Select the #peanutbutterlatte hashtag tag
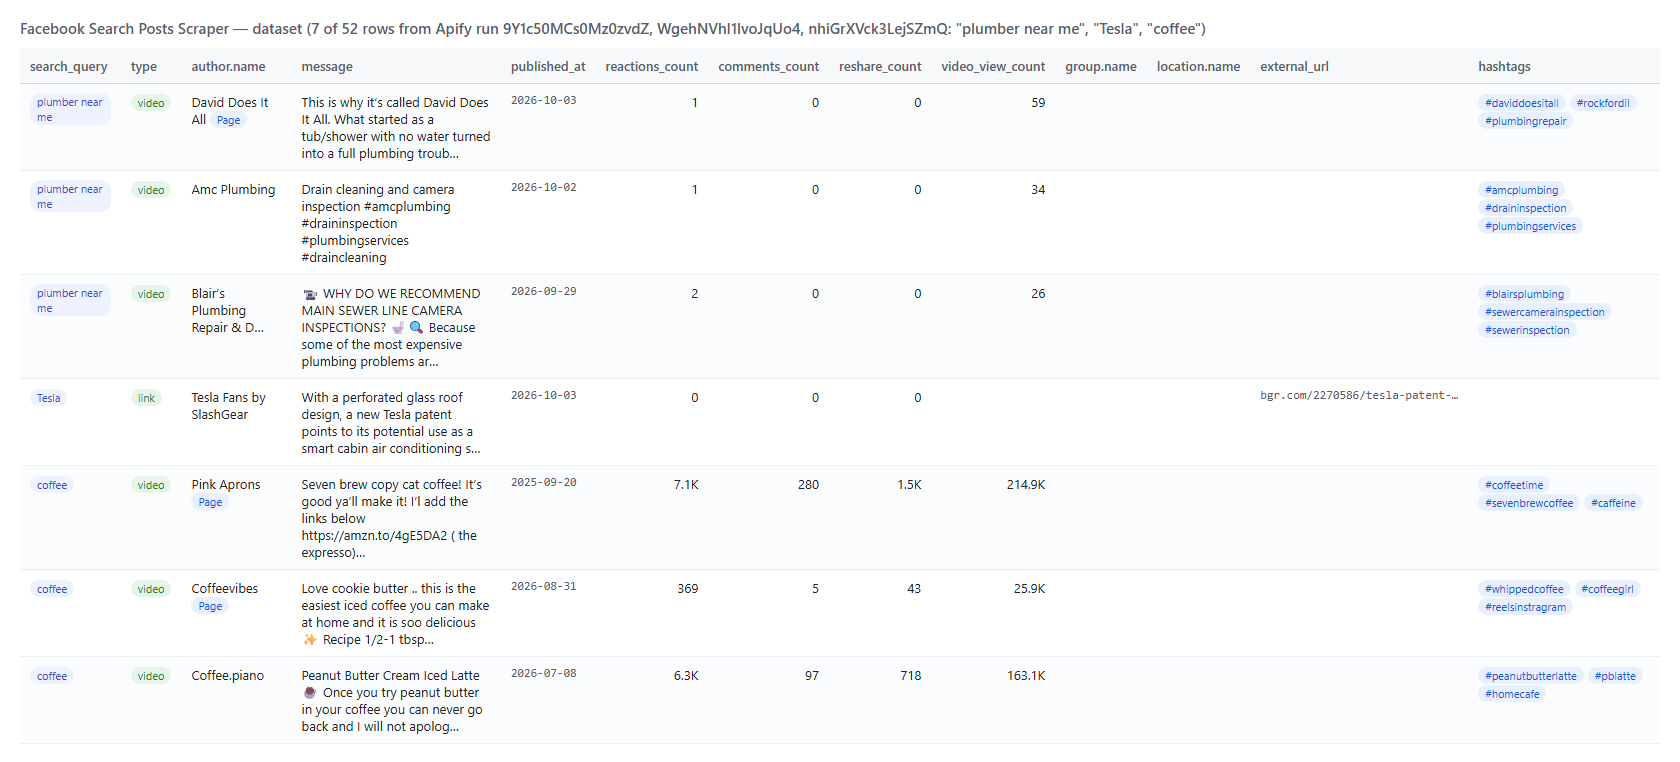Image resolution: width=1680 pixels, height=762 pixels. tap(1530, 676)
